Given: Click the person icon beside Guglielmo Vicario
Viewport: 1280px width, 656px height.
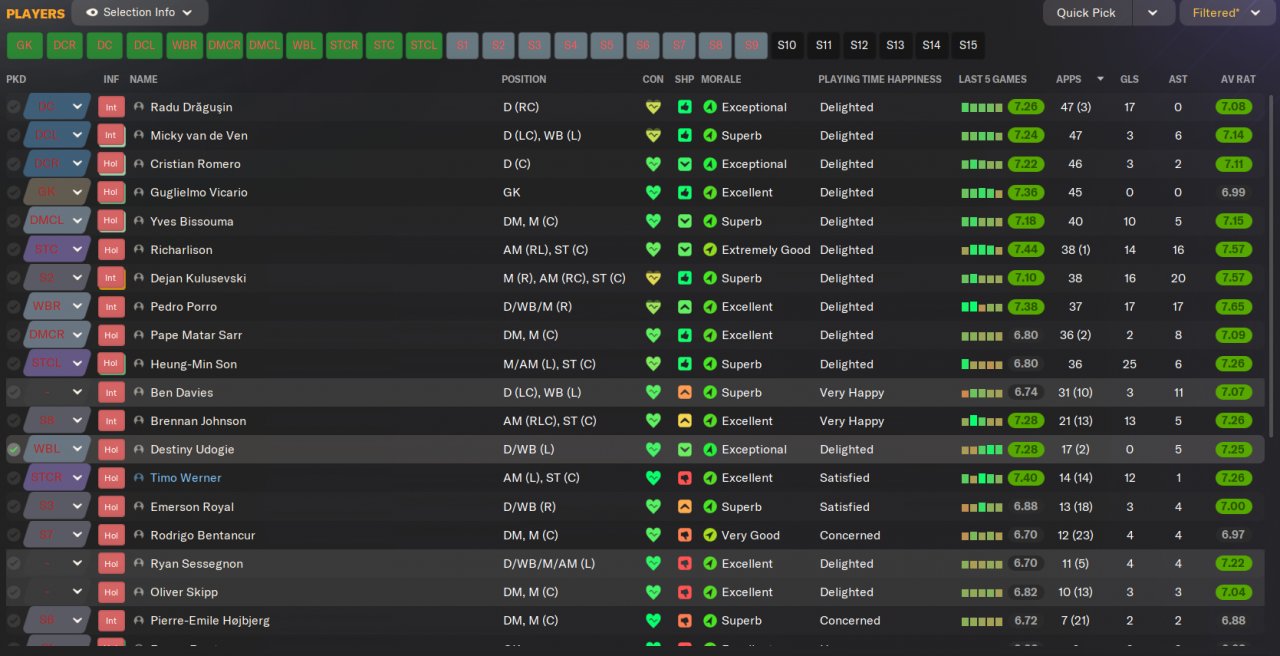Looking at the screenshot, I should 139,193.
